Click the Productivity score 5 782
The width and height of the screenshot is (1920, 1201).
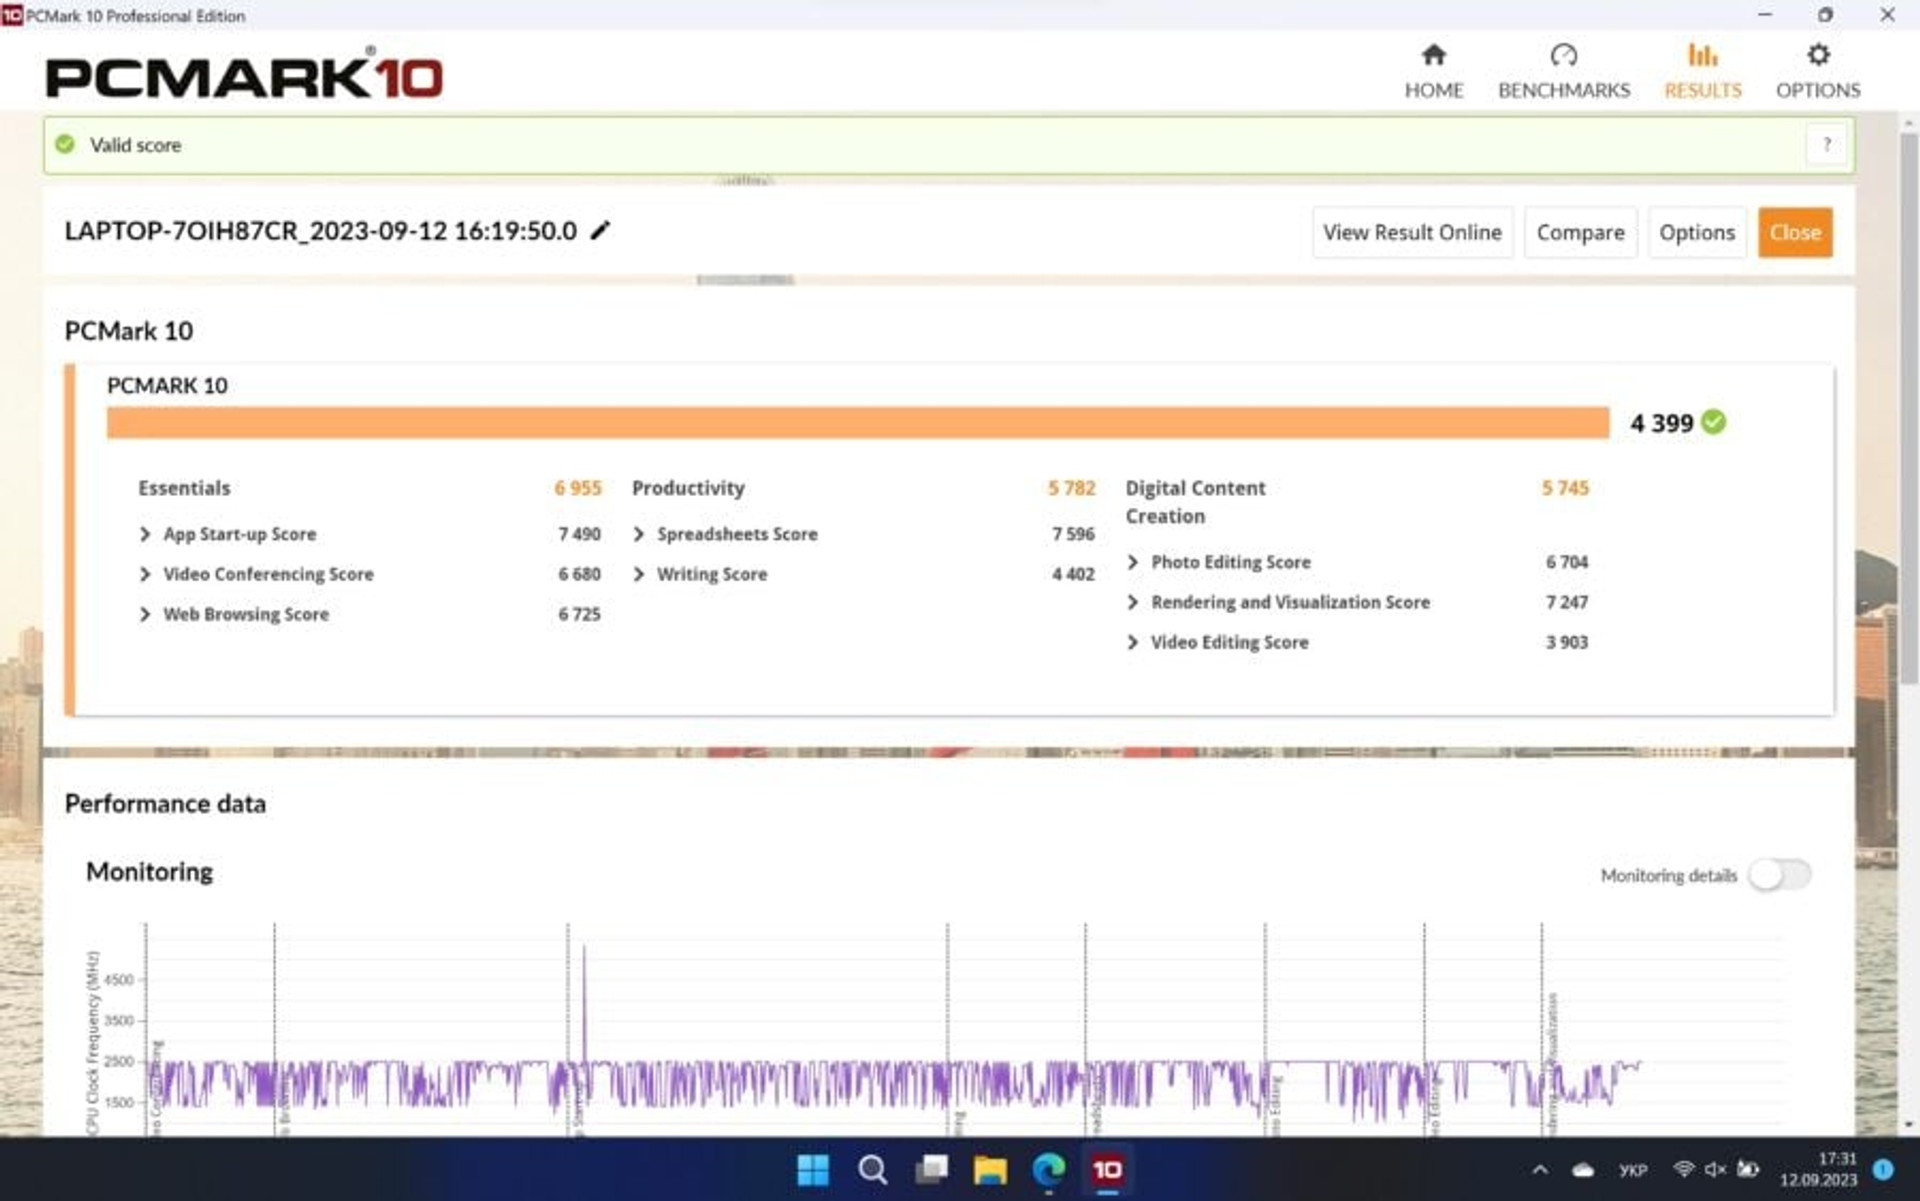tap(1071, 488)
